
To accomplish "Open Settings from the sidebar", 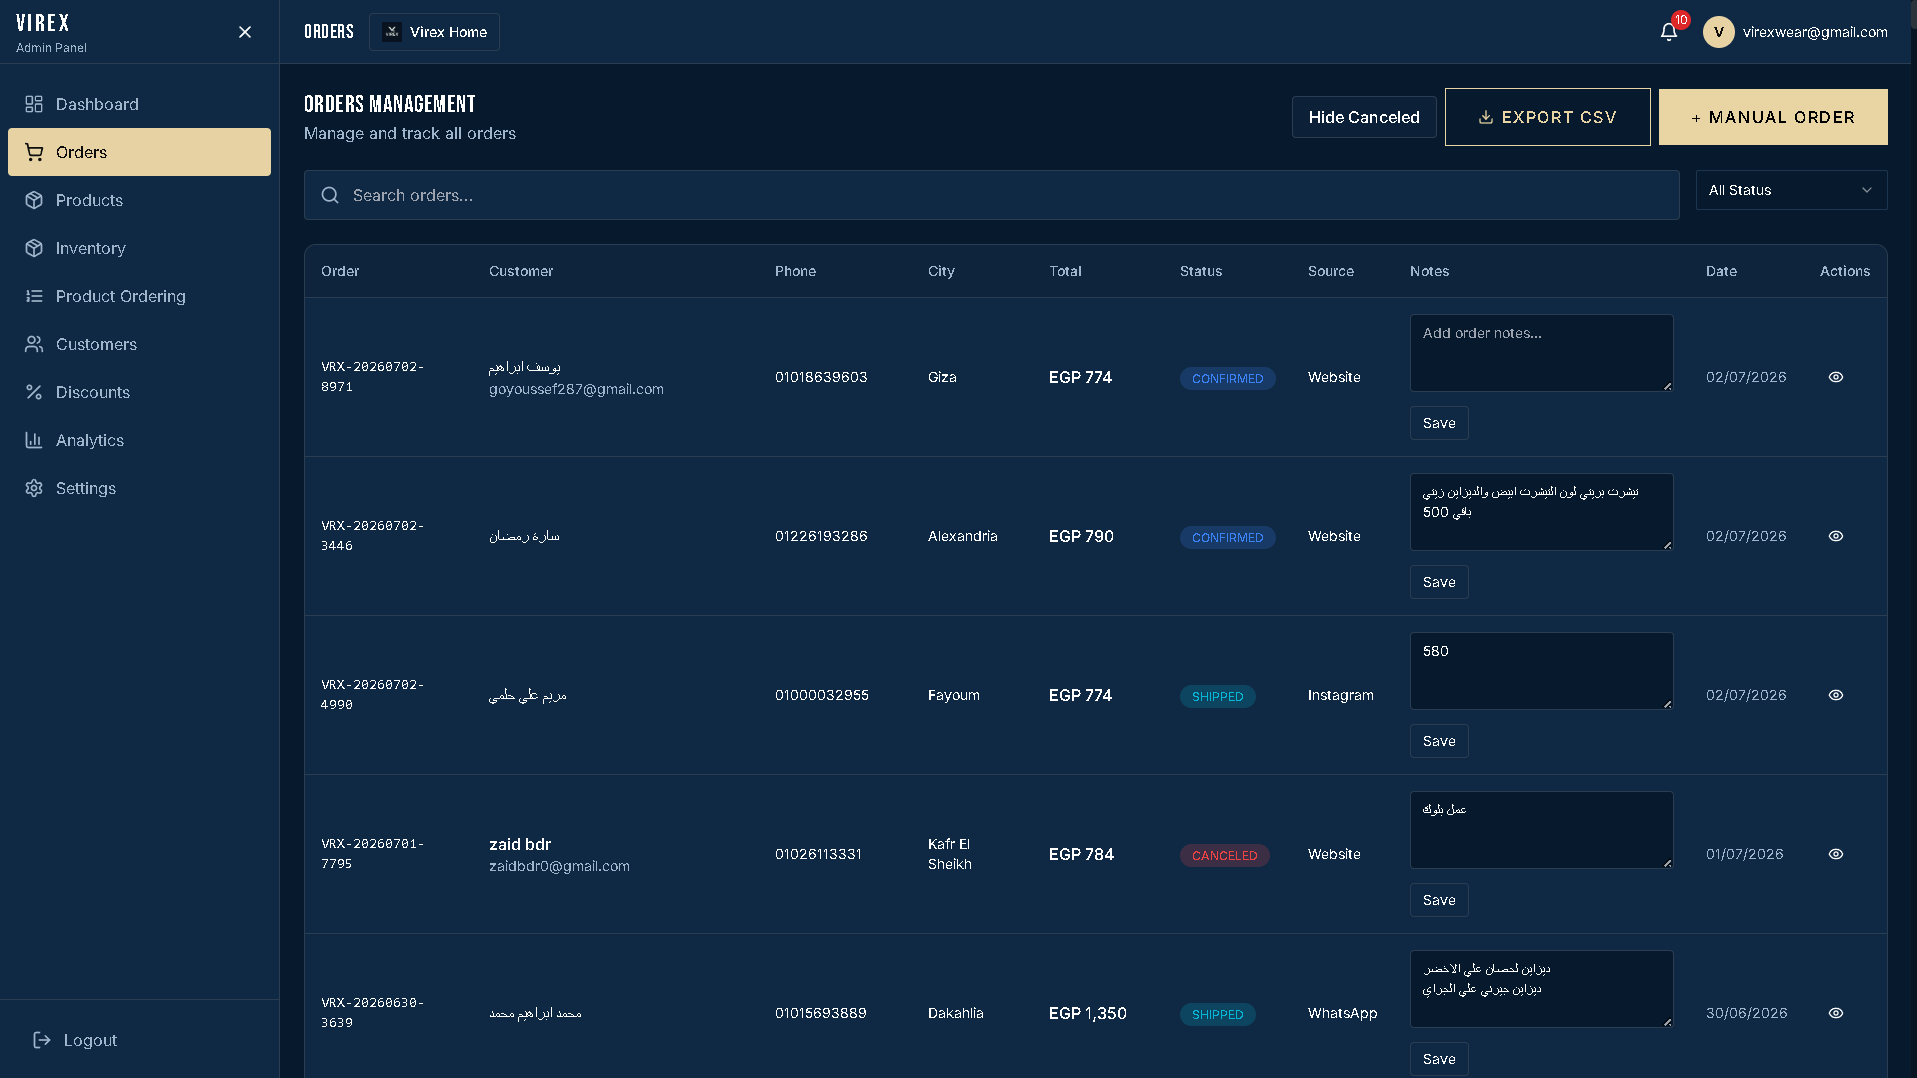I will [139, 488].
